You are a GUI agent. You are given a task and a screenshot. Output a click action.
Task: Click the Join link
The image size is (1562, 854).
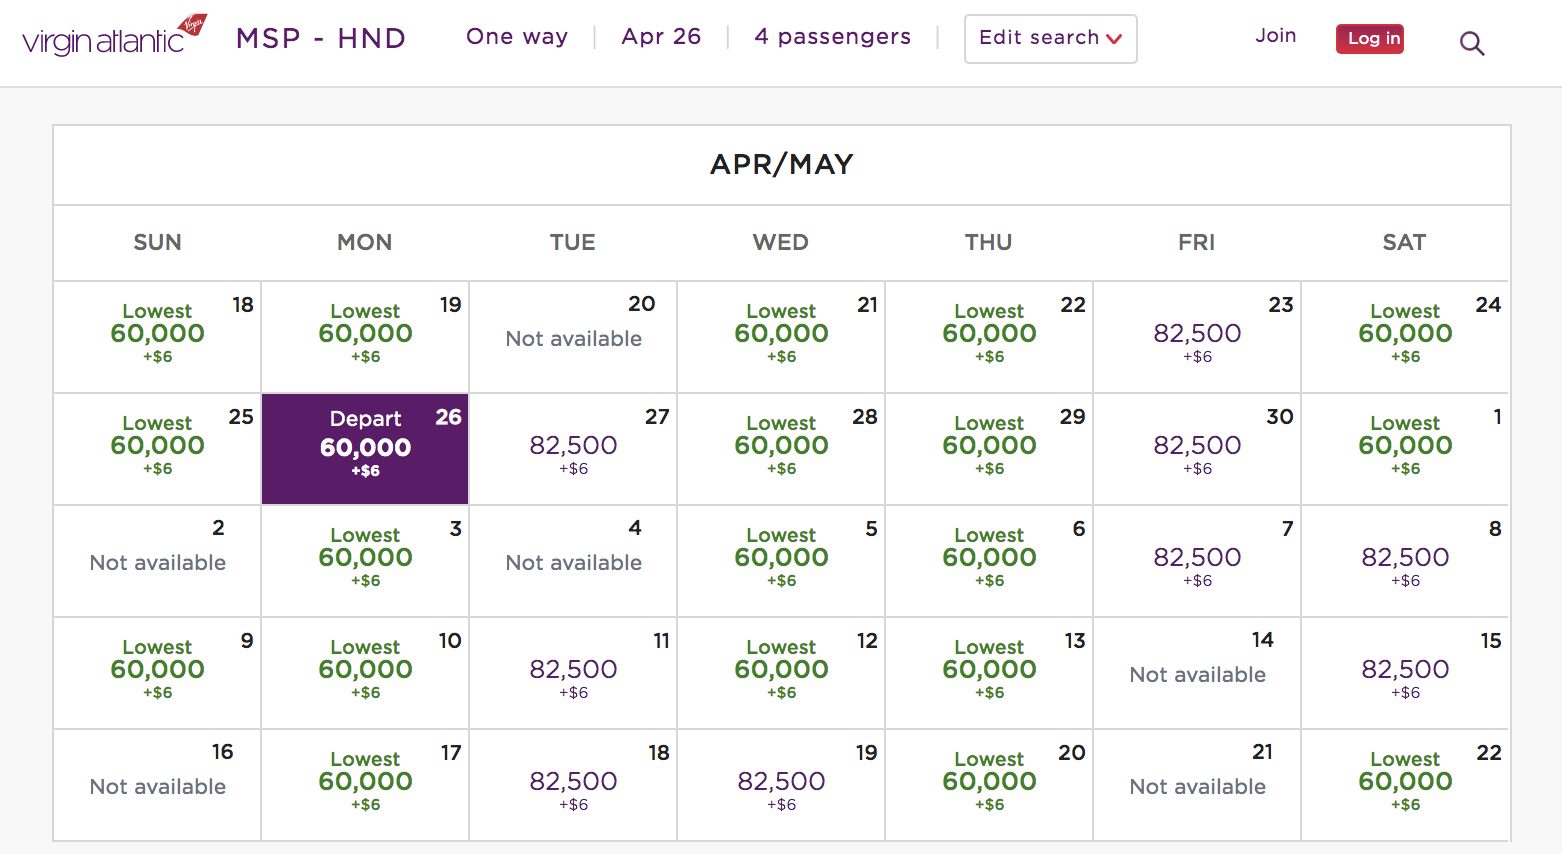(1275, 35)
